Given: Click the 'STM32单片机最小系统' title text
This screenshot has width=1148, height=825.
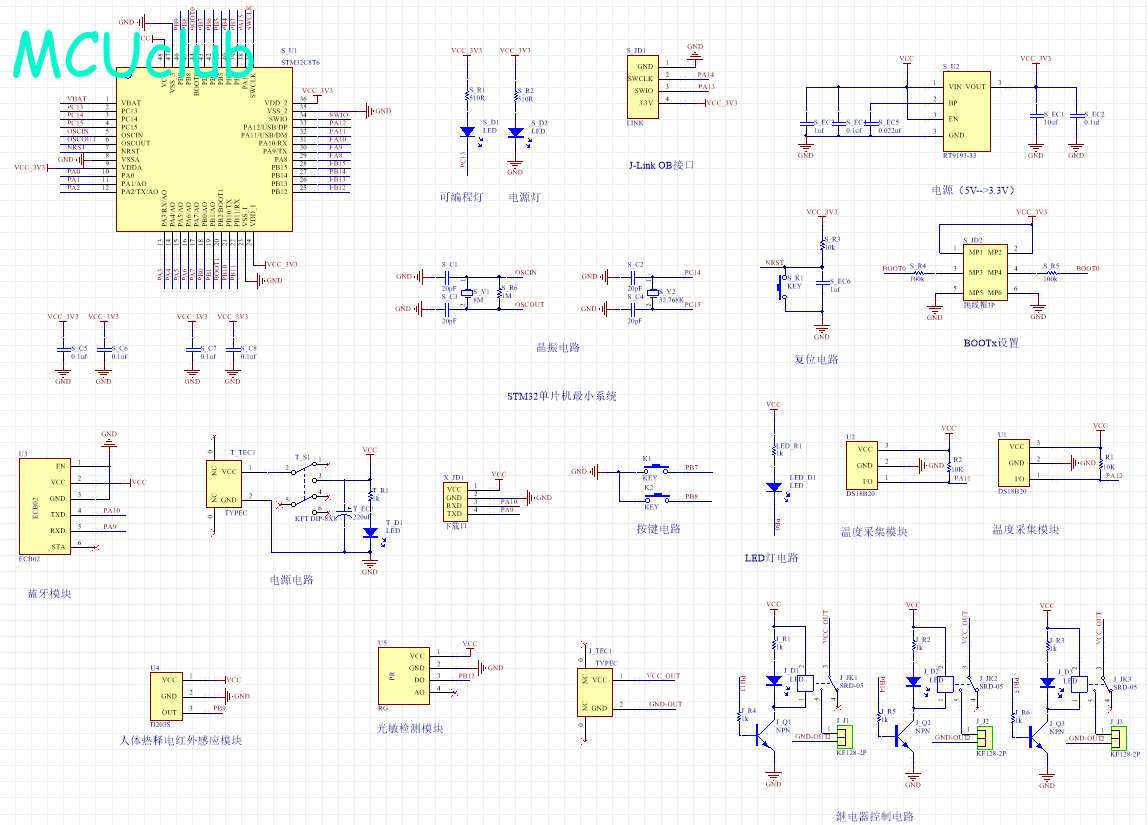Looking at the screenshot, I should point(562,396).
